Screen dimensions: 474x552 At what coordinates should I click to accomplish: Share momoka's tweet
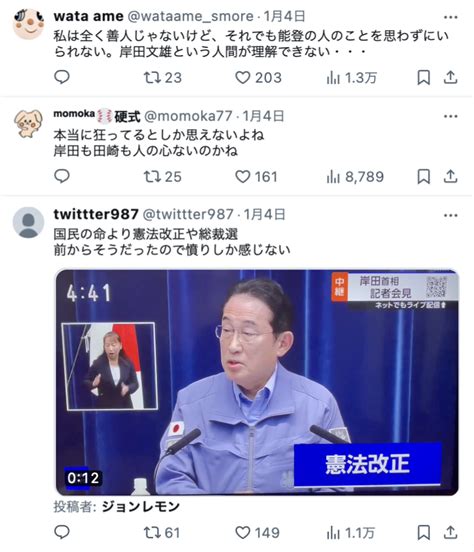pyautogui.click(x=450, y=176)
